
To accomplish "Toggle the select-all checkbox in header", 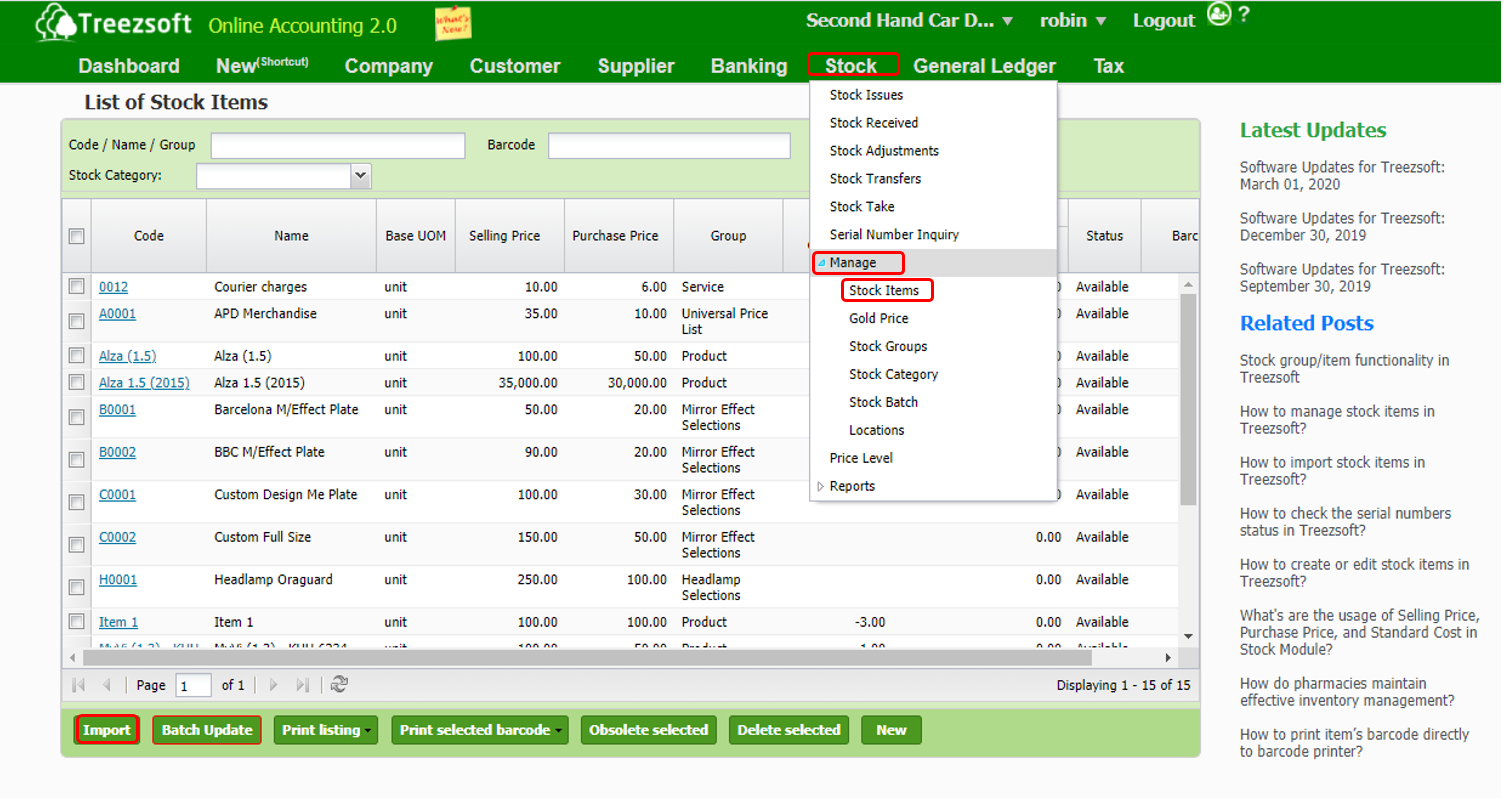I will pyautogui.click(x=76, y=237).
